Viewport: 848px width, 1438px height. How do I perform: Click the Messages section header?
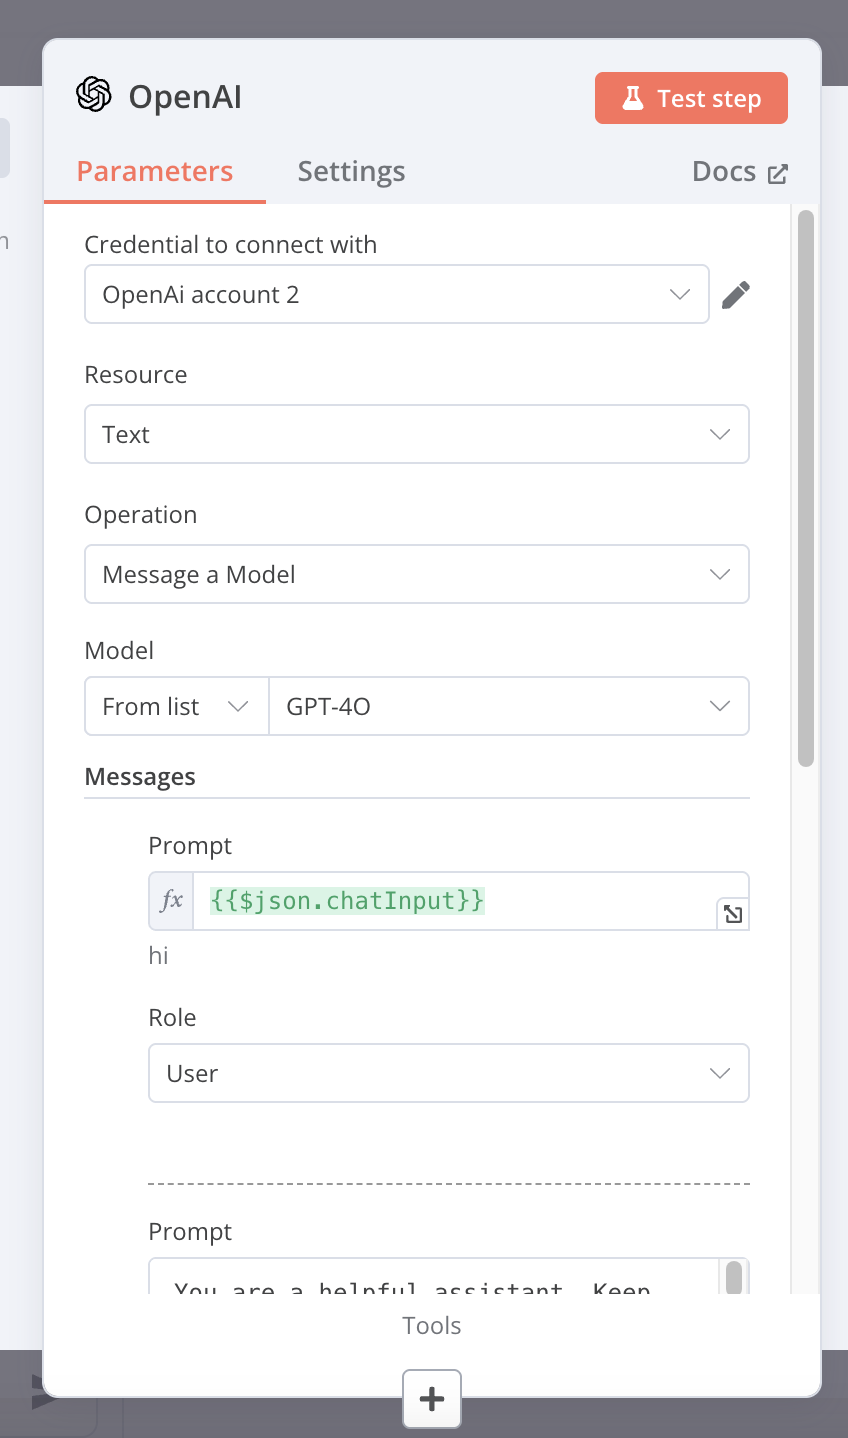(x=140, y=777)
